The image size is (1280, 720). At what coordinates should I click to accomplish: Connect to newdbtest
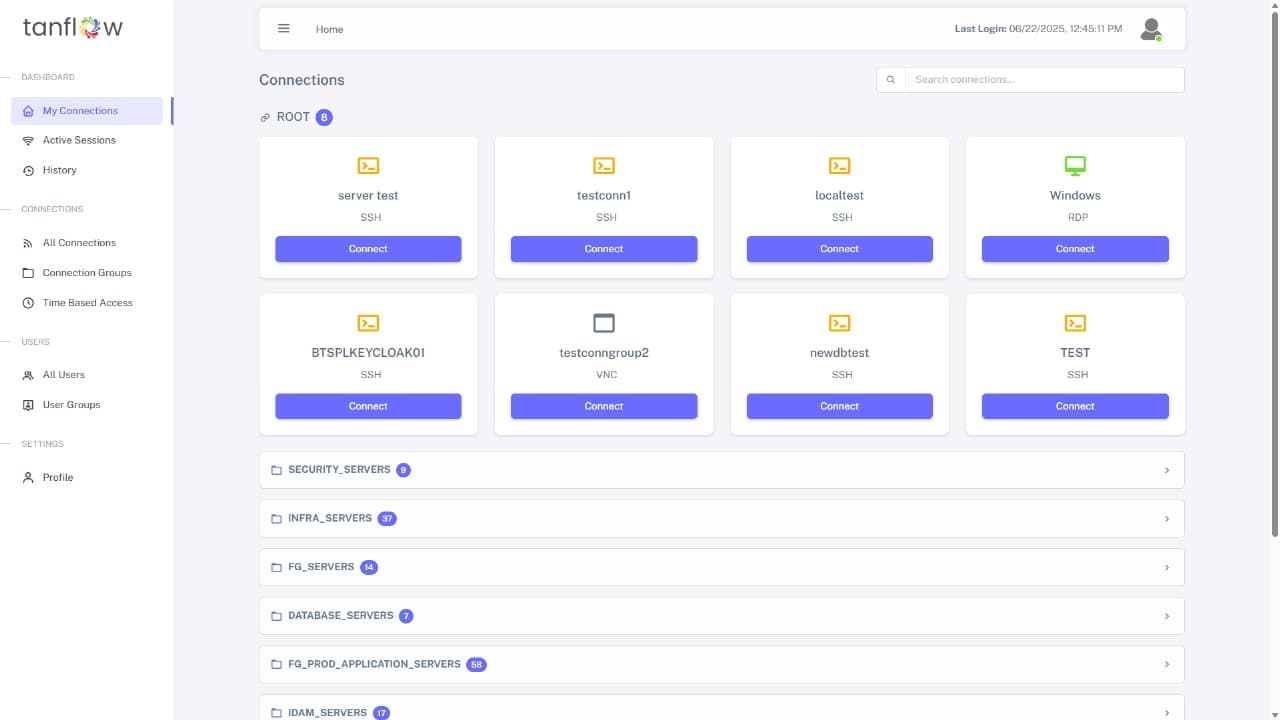point(840,406)
